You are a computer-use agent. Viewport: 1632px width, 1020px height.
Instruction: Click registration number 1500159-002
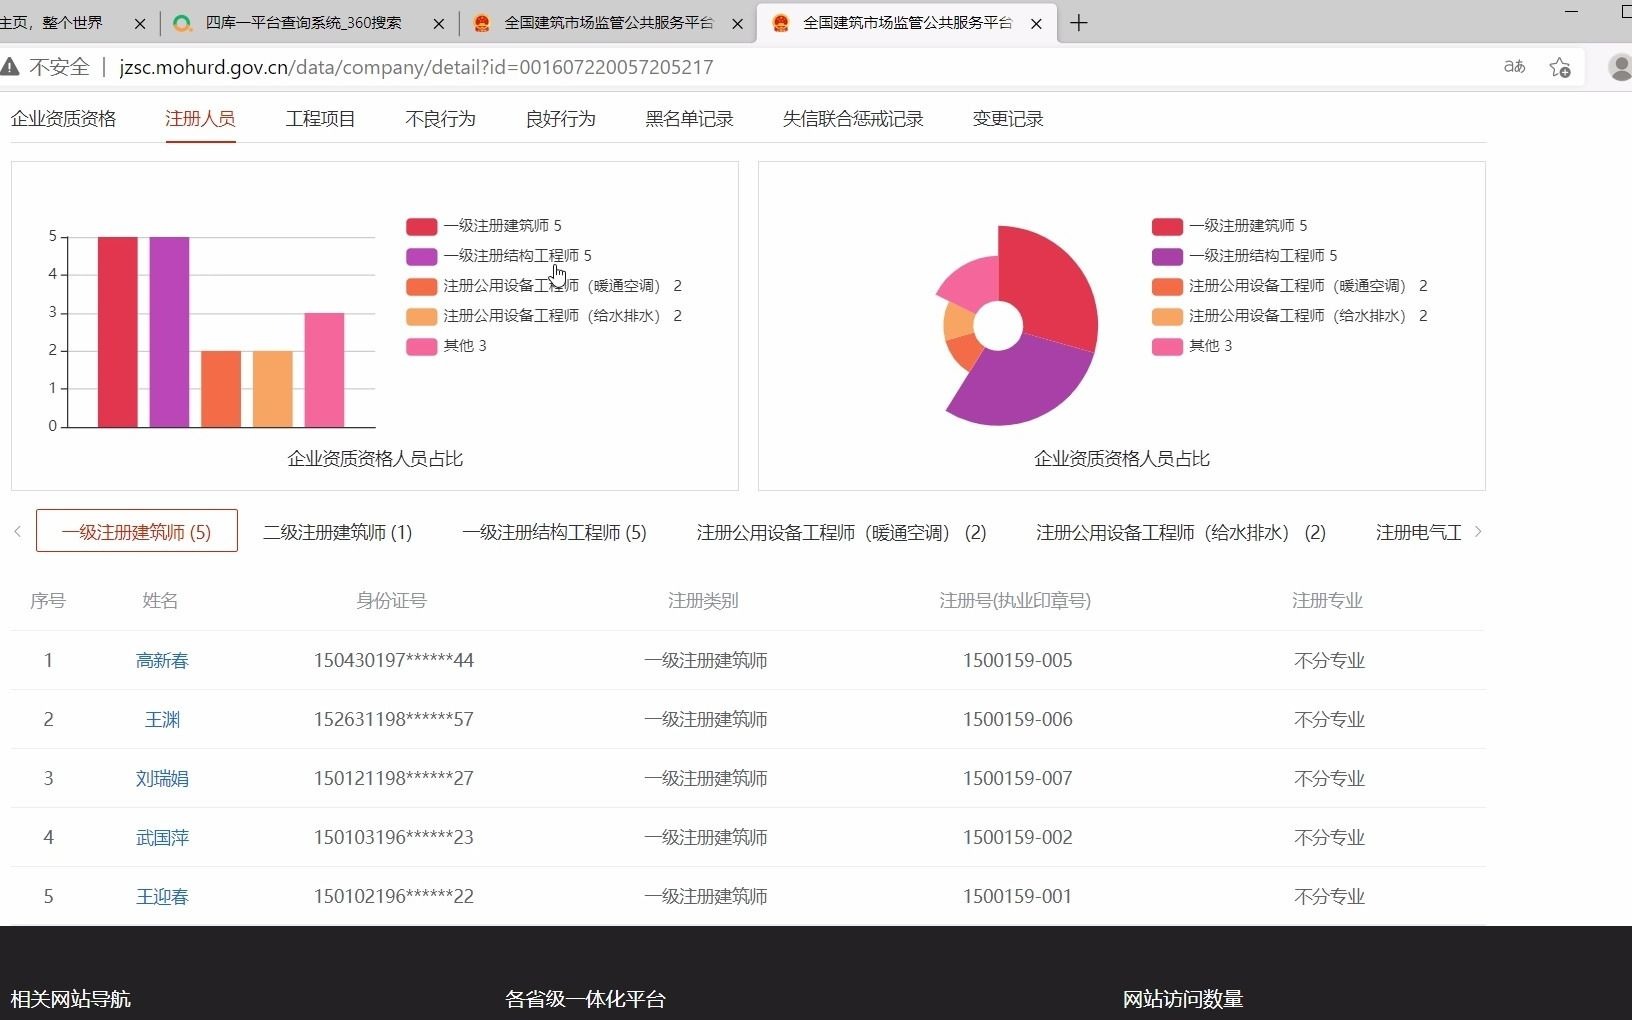click(1017, 837)
